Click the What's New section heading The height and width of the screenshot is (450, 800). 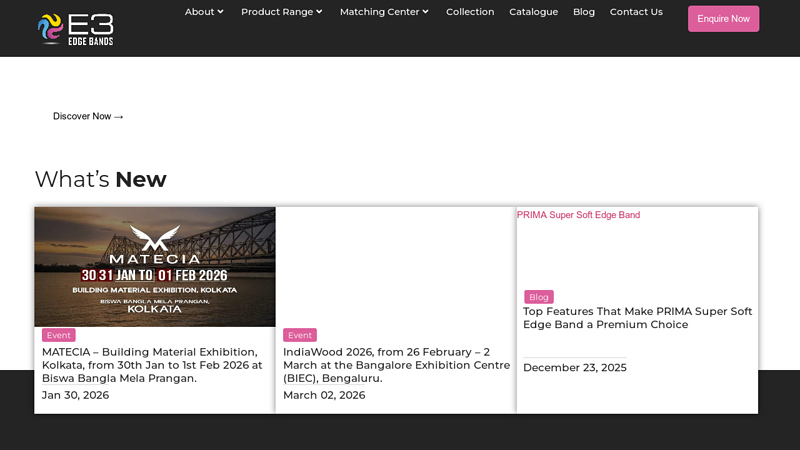click(100, 179)
